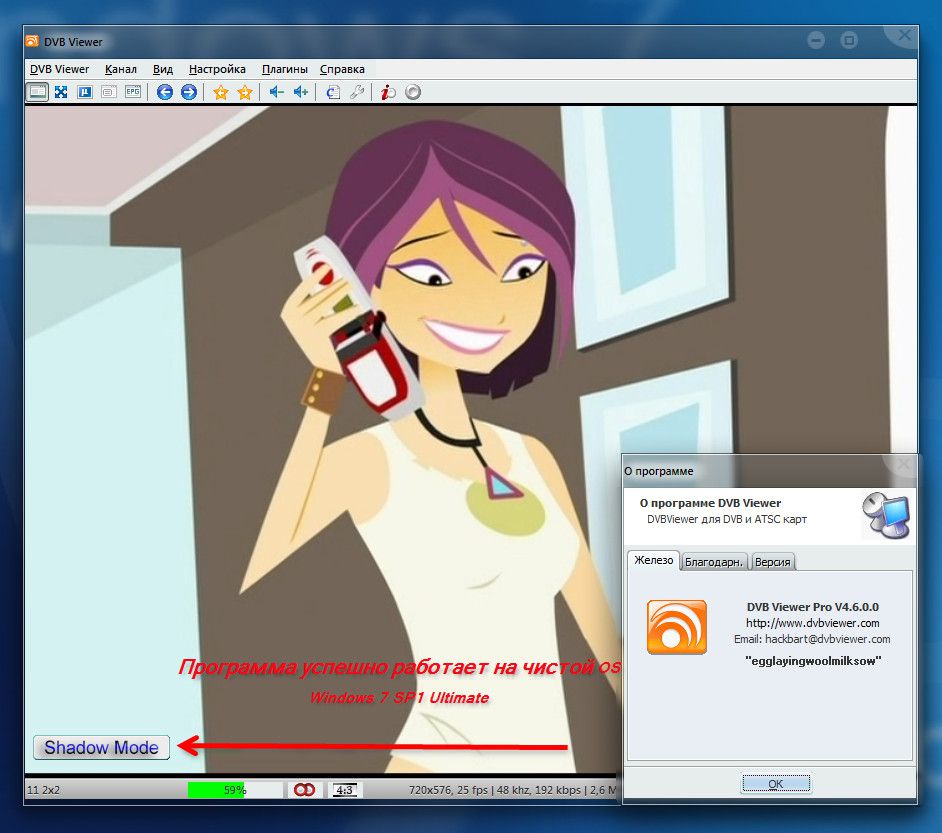The image size is (942, 833).
Task: Open settings with the wrench icon
Action: point(357,92)
